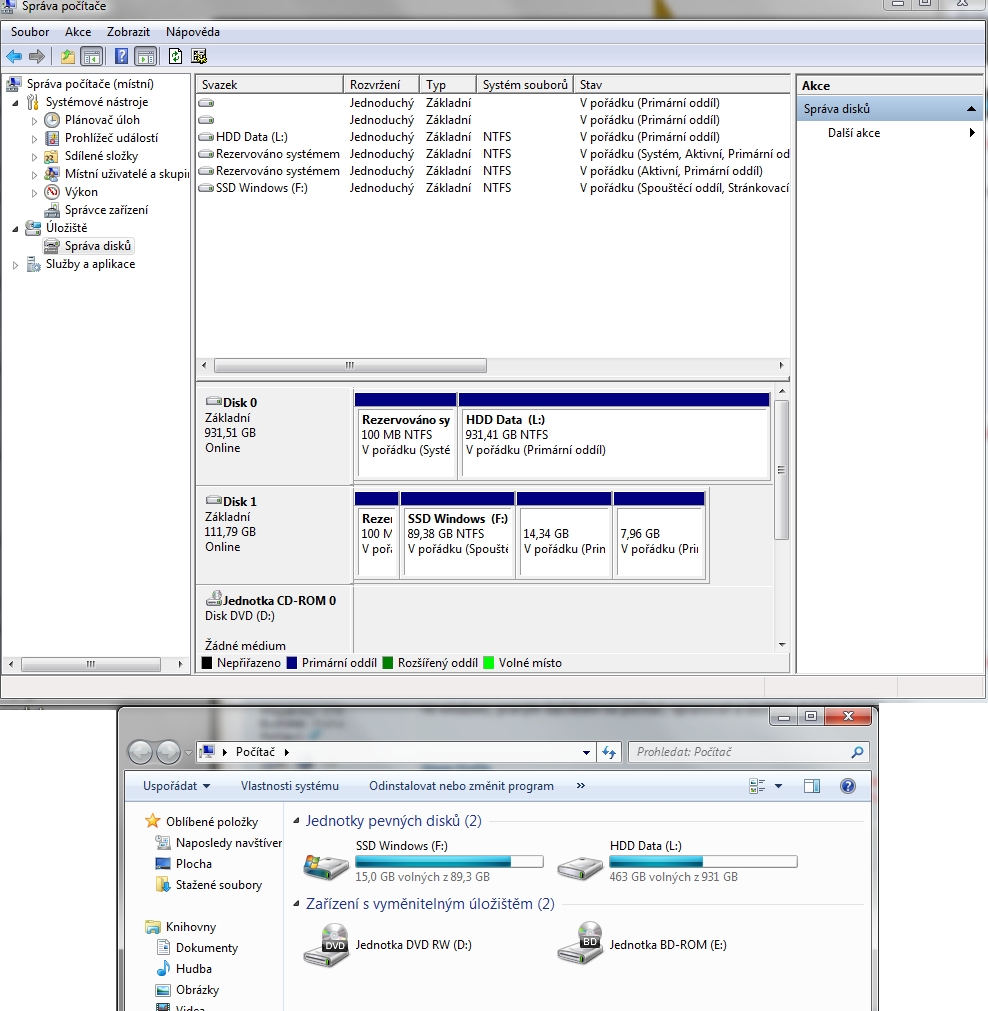
Task: Click Odinstalovat nebo změnit program
Action: pos(461,786)
